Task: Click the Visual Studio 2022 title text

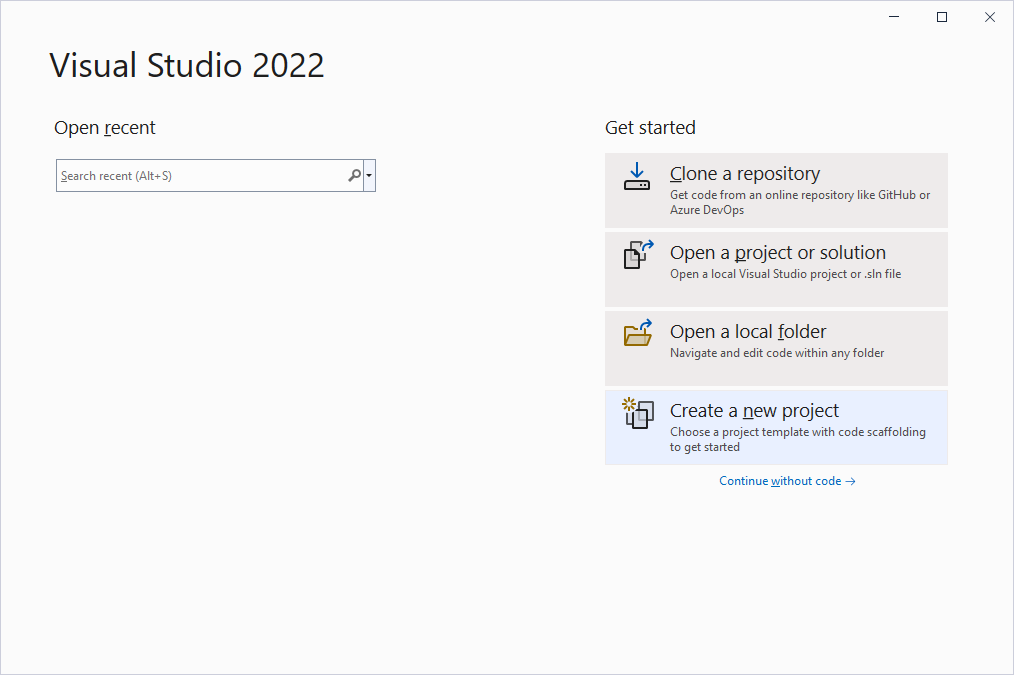Action: [x=187, y=65]
